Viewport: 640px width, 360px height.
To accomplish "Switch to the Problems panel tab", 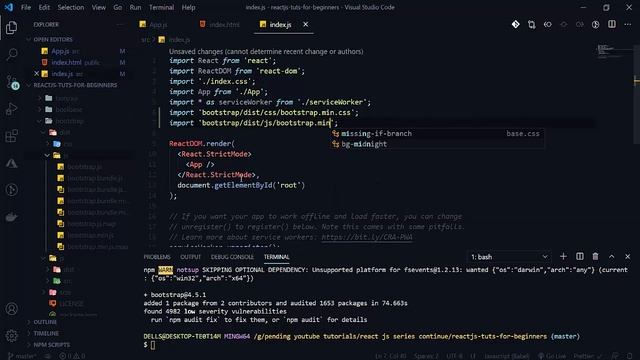I will 157,257.
